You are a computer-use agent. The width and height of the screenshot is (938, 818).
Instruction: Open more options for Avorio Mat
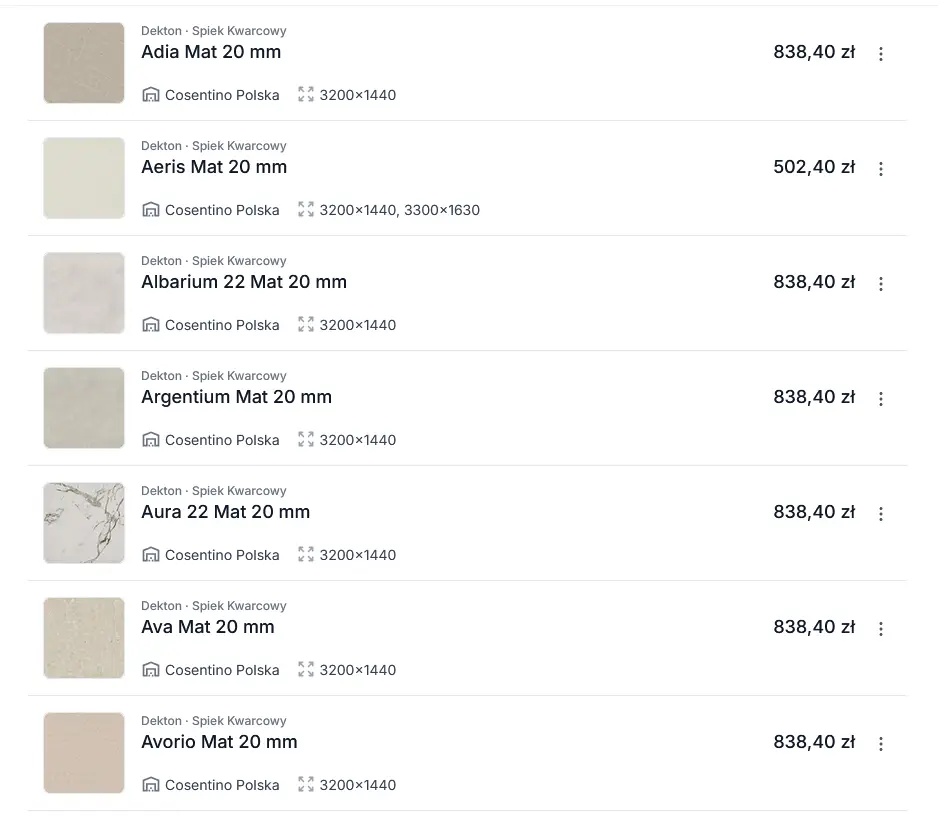[x=880, y=744]
